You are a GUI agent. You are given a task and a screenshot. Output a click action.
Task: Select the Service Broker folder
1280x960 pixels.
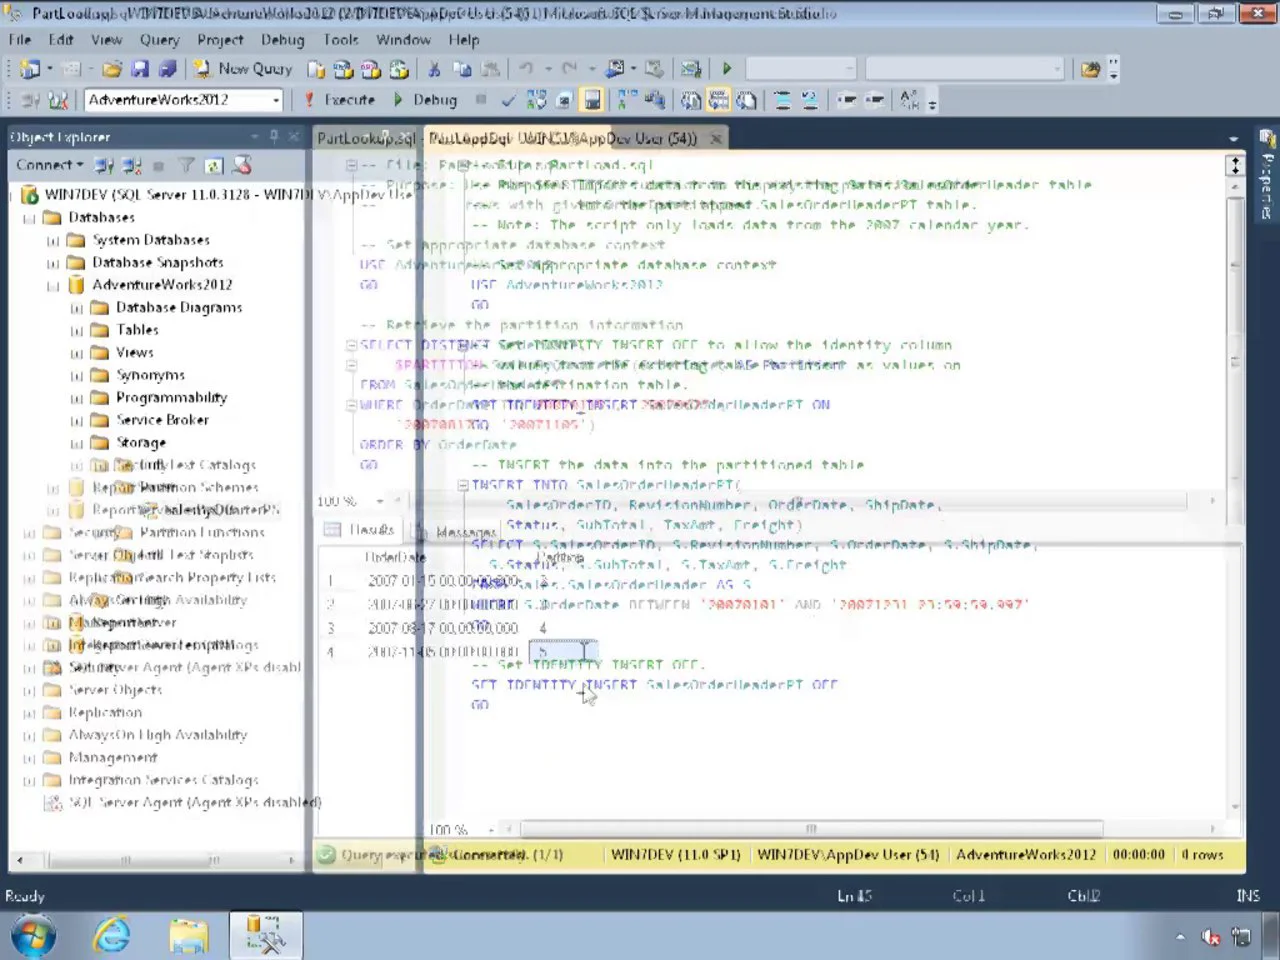tap(162, 420)
